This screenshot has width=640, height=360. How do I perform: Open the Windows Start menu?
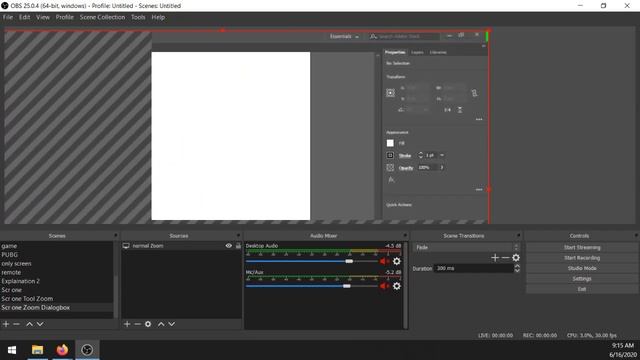[12, 350]
